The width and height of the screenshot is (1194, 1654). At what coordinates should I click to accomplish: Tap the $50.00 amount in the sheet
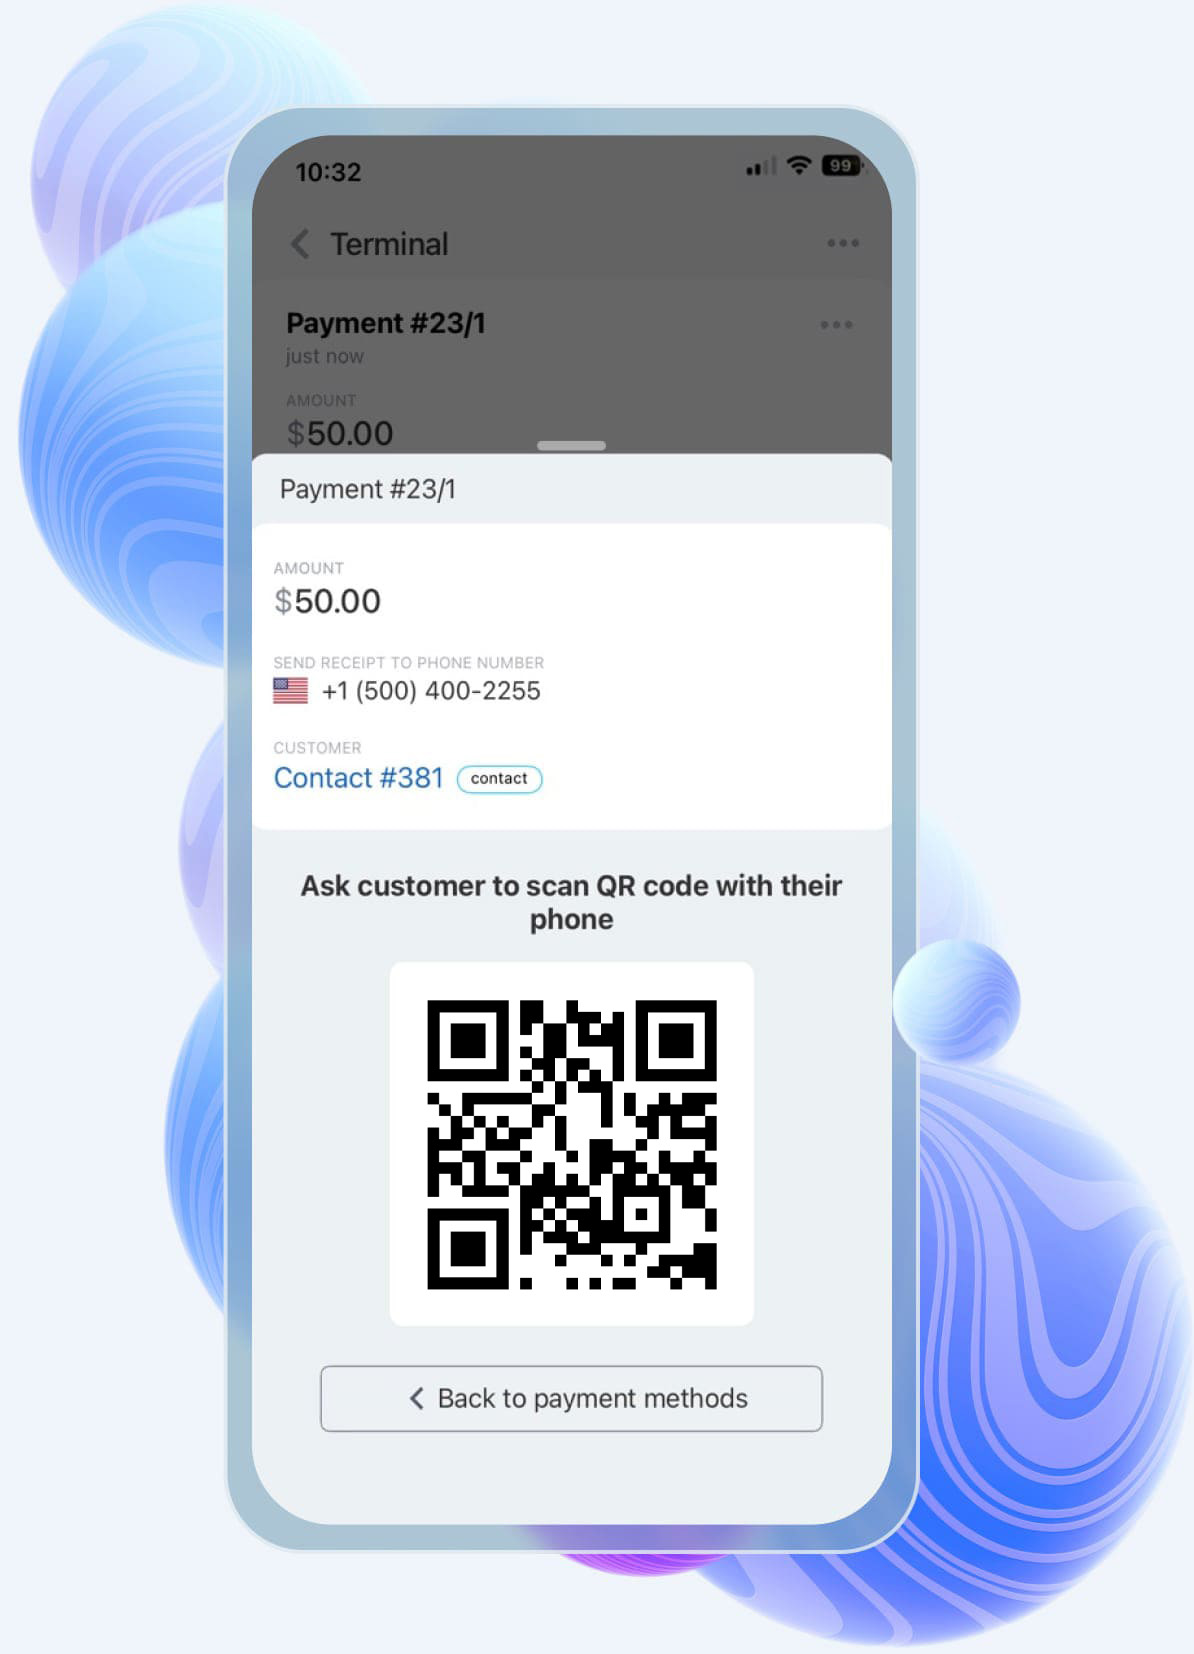327,601
